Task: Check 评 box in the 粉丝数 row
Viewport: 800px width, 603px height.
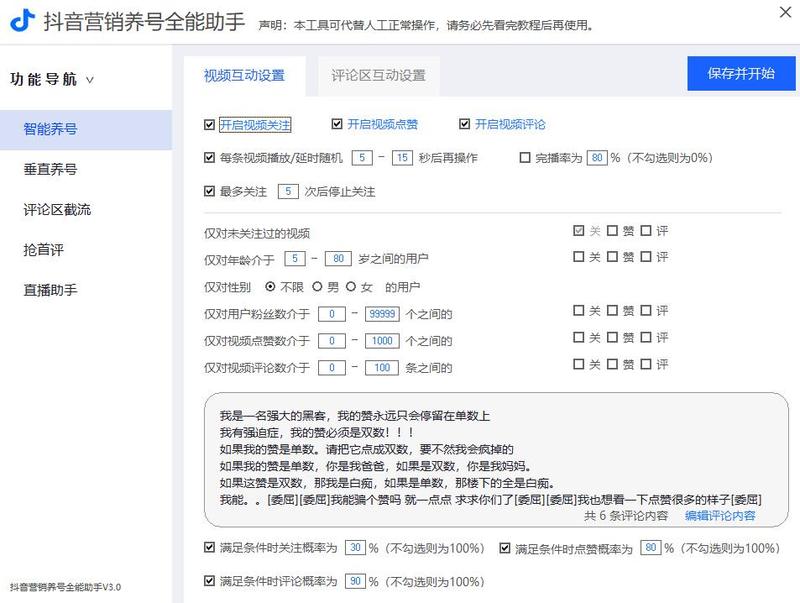Action: coord(646,310)
